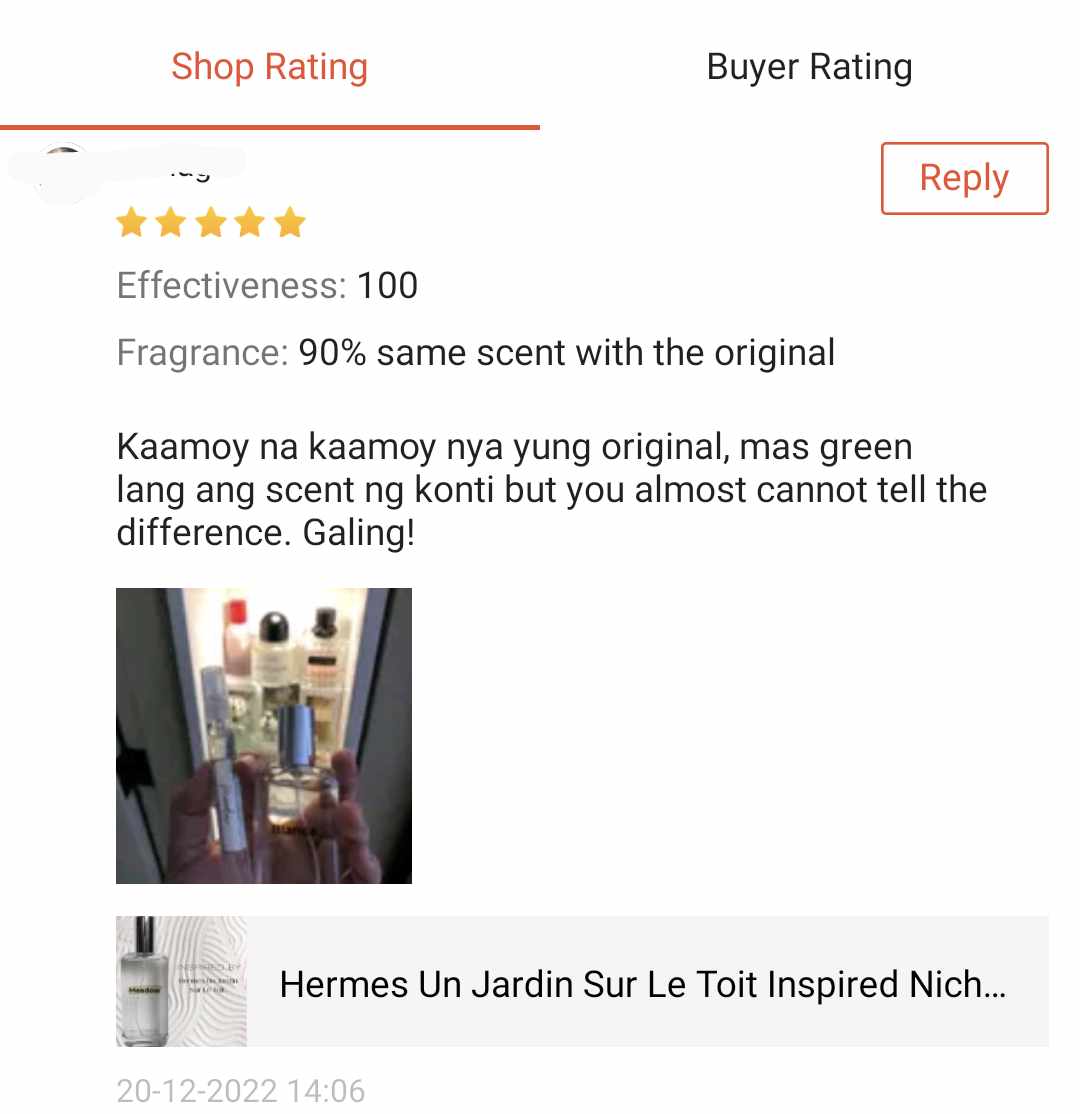1080x1114 pixels.
Task: Click the red underline beneath Shop Rating
Action: [270, 127]
